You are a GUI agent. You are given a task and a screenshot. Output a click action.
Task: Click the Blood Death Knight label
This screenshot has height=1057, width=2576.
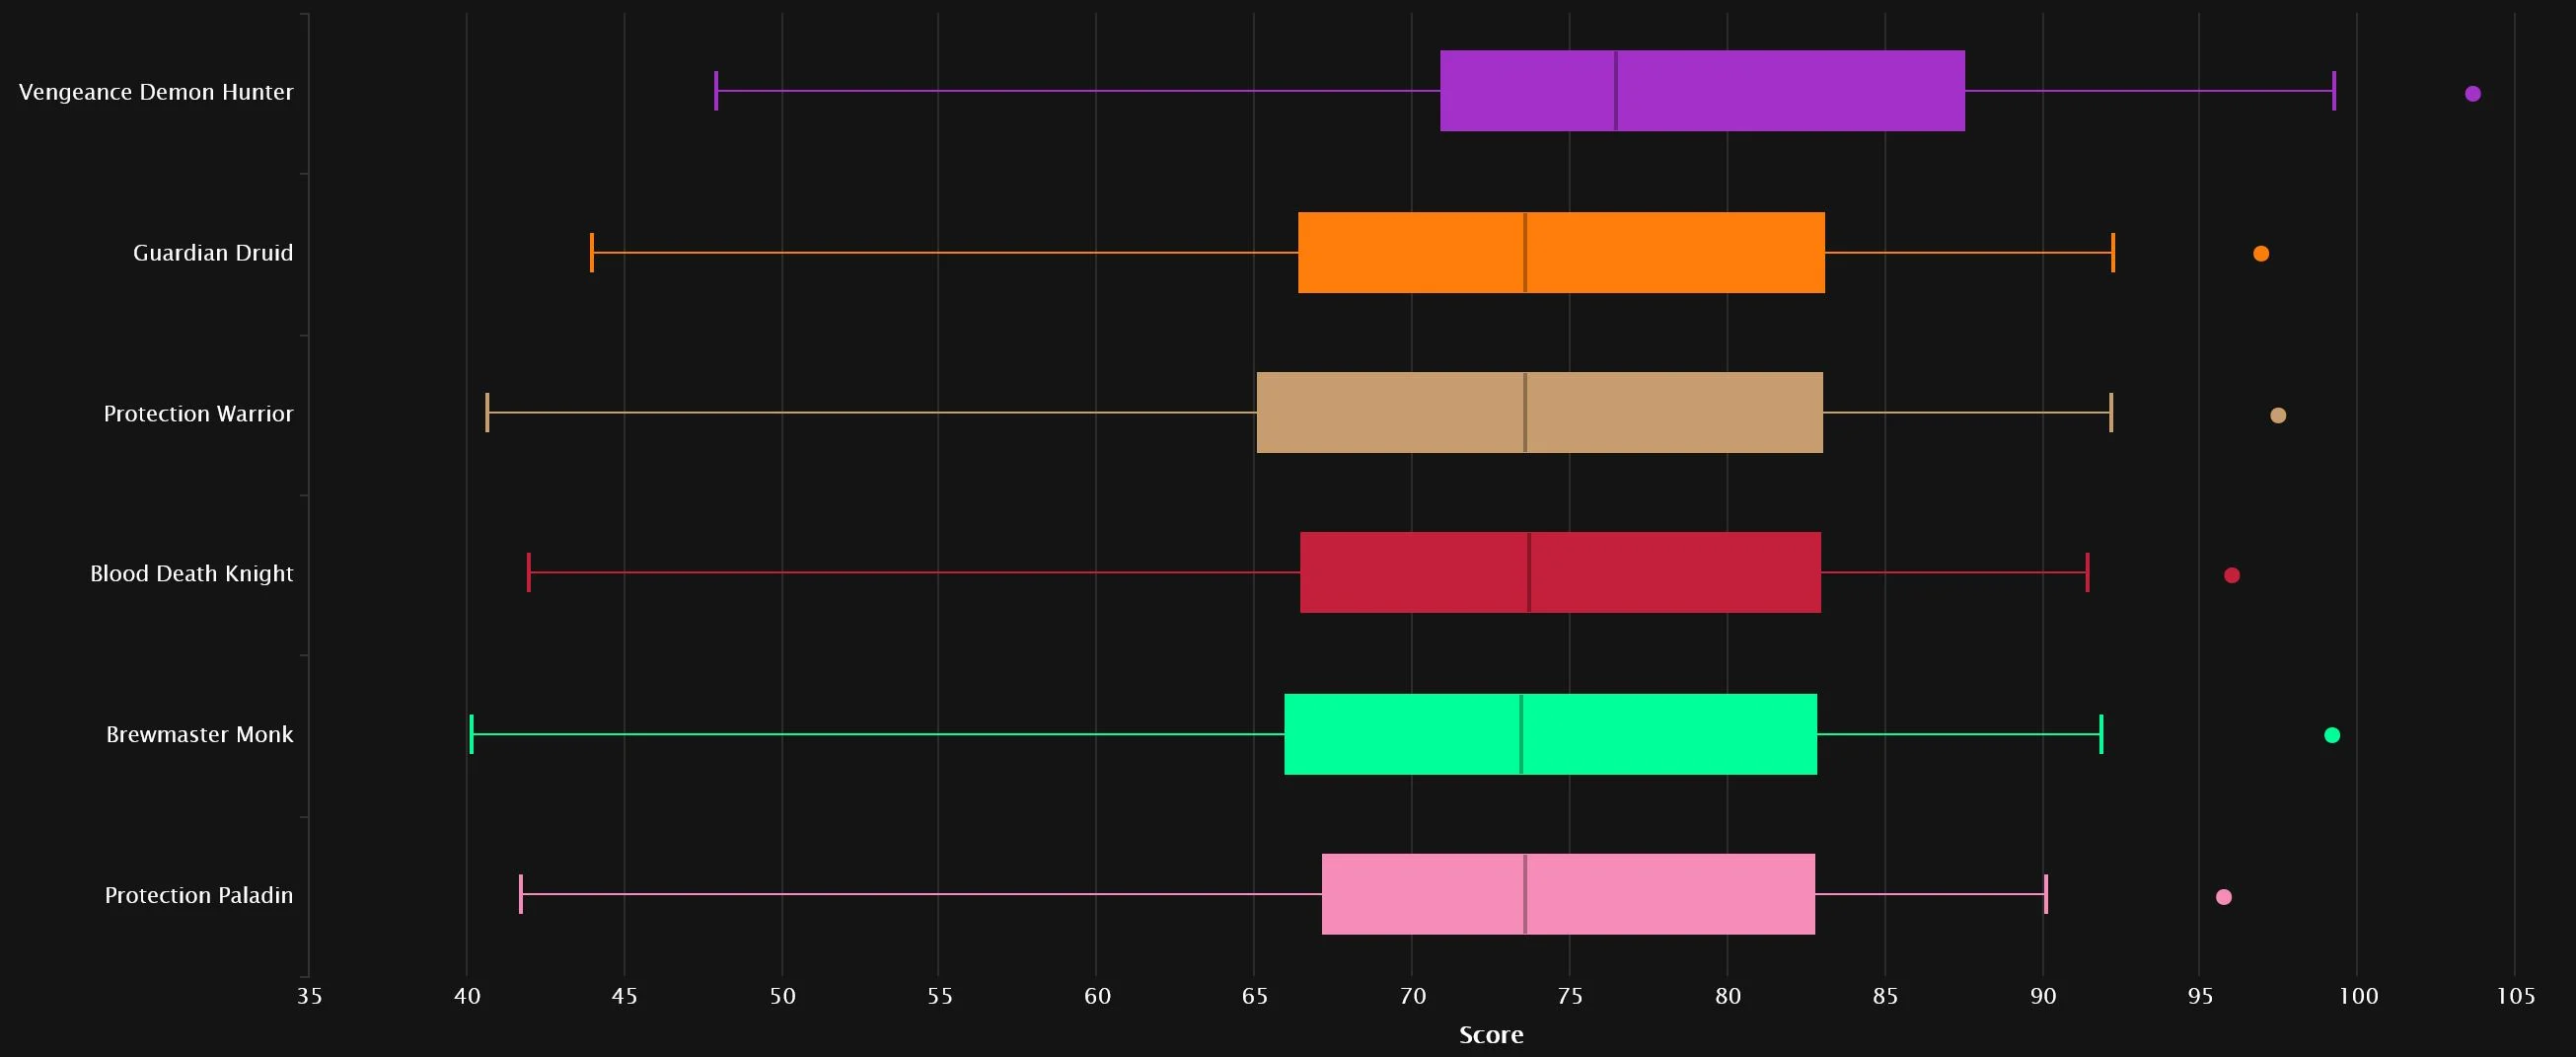[x=191, y=573]
